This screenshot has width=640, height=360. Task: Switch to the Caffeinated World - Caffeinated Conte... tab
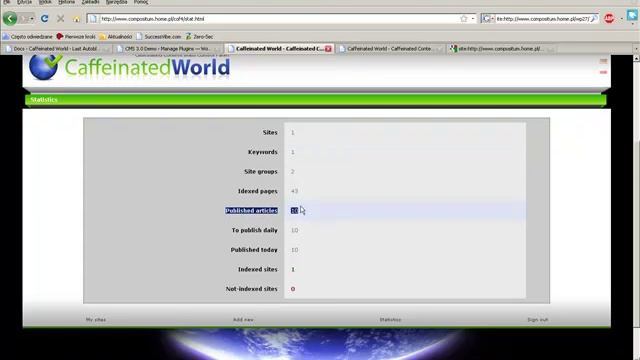(x=390, y=49)
